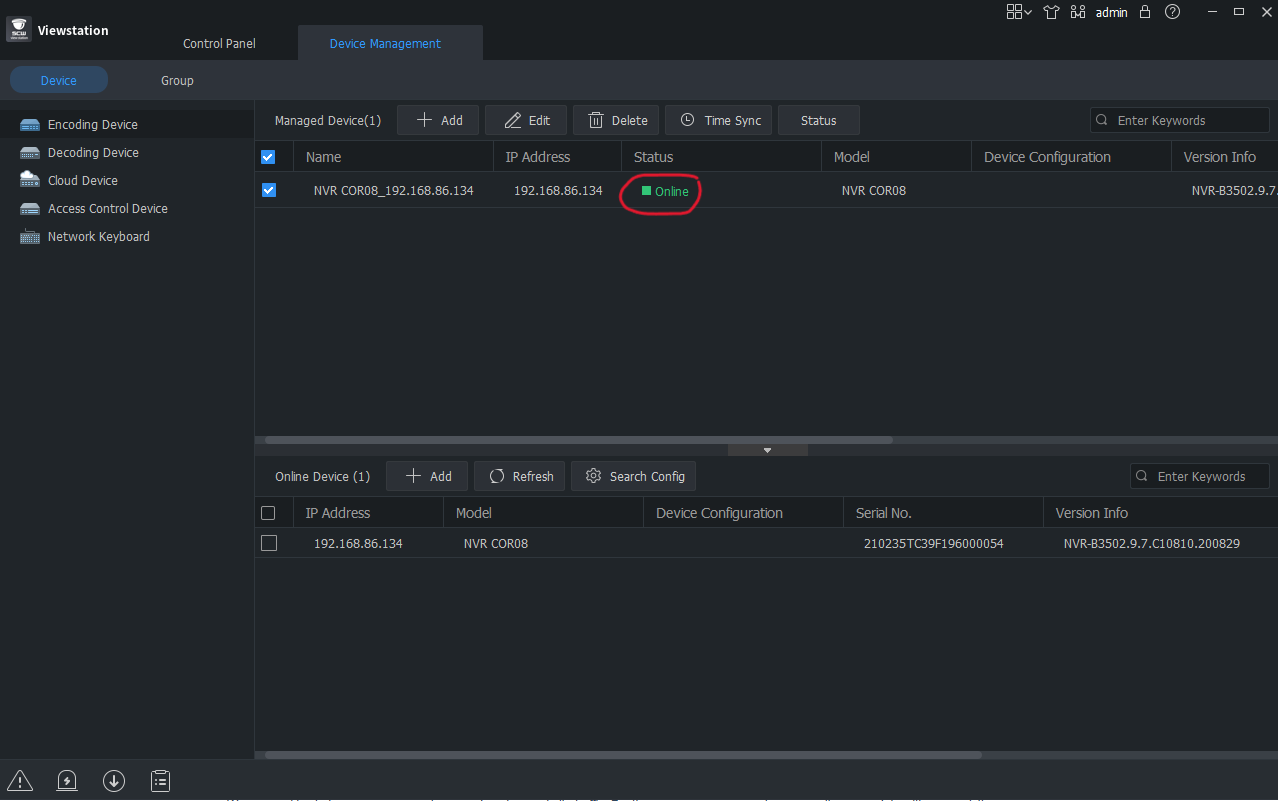
Task: Open the clipboard log icon
Action: click(x=159, y=781)
